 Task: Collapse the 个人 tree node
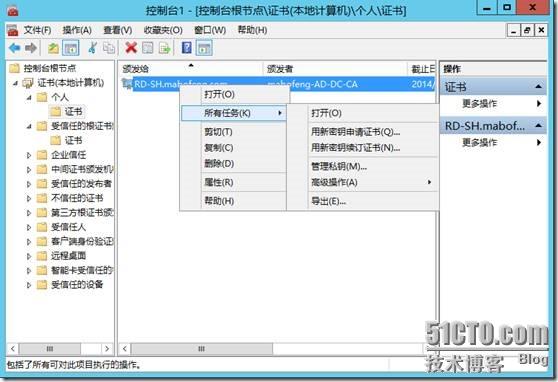tap(29, 97)
